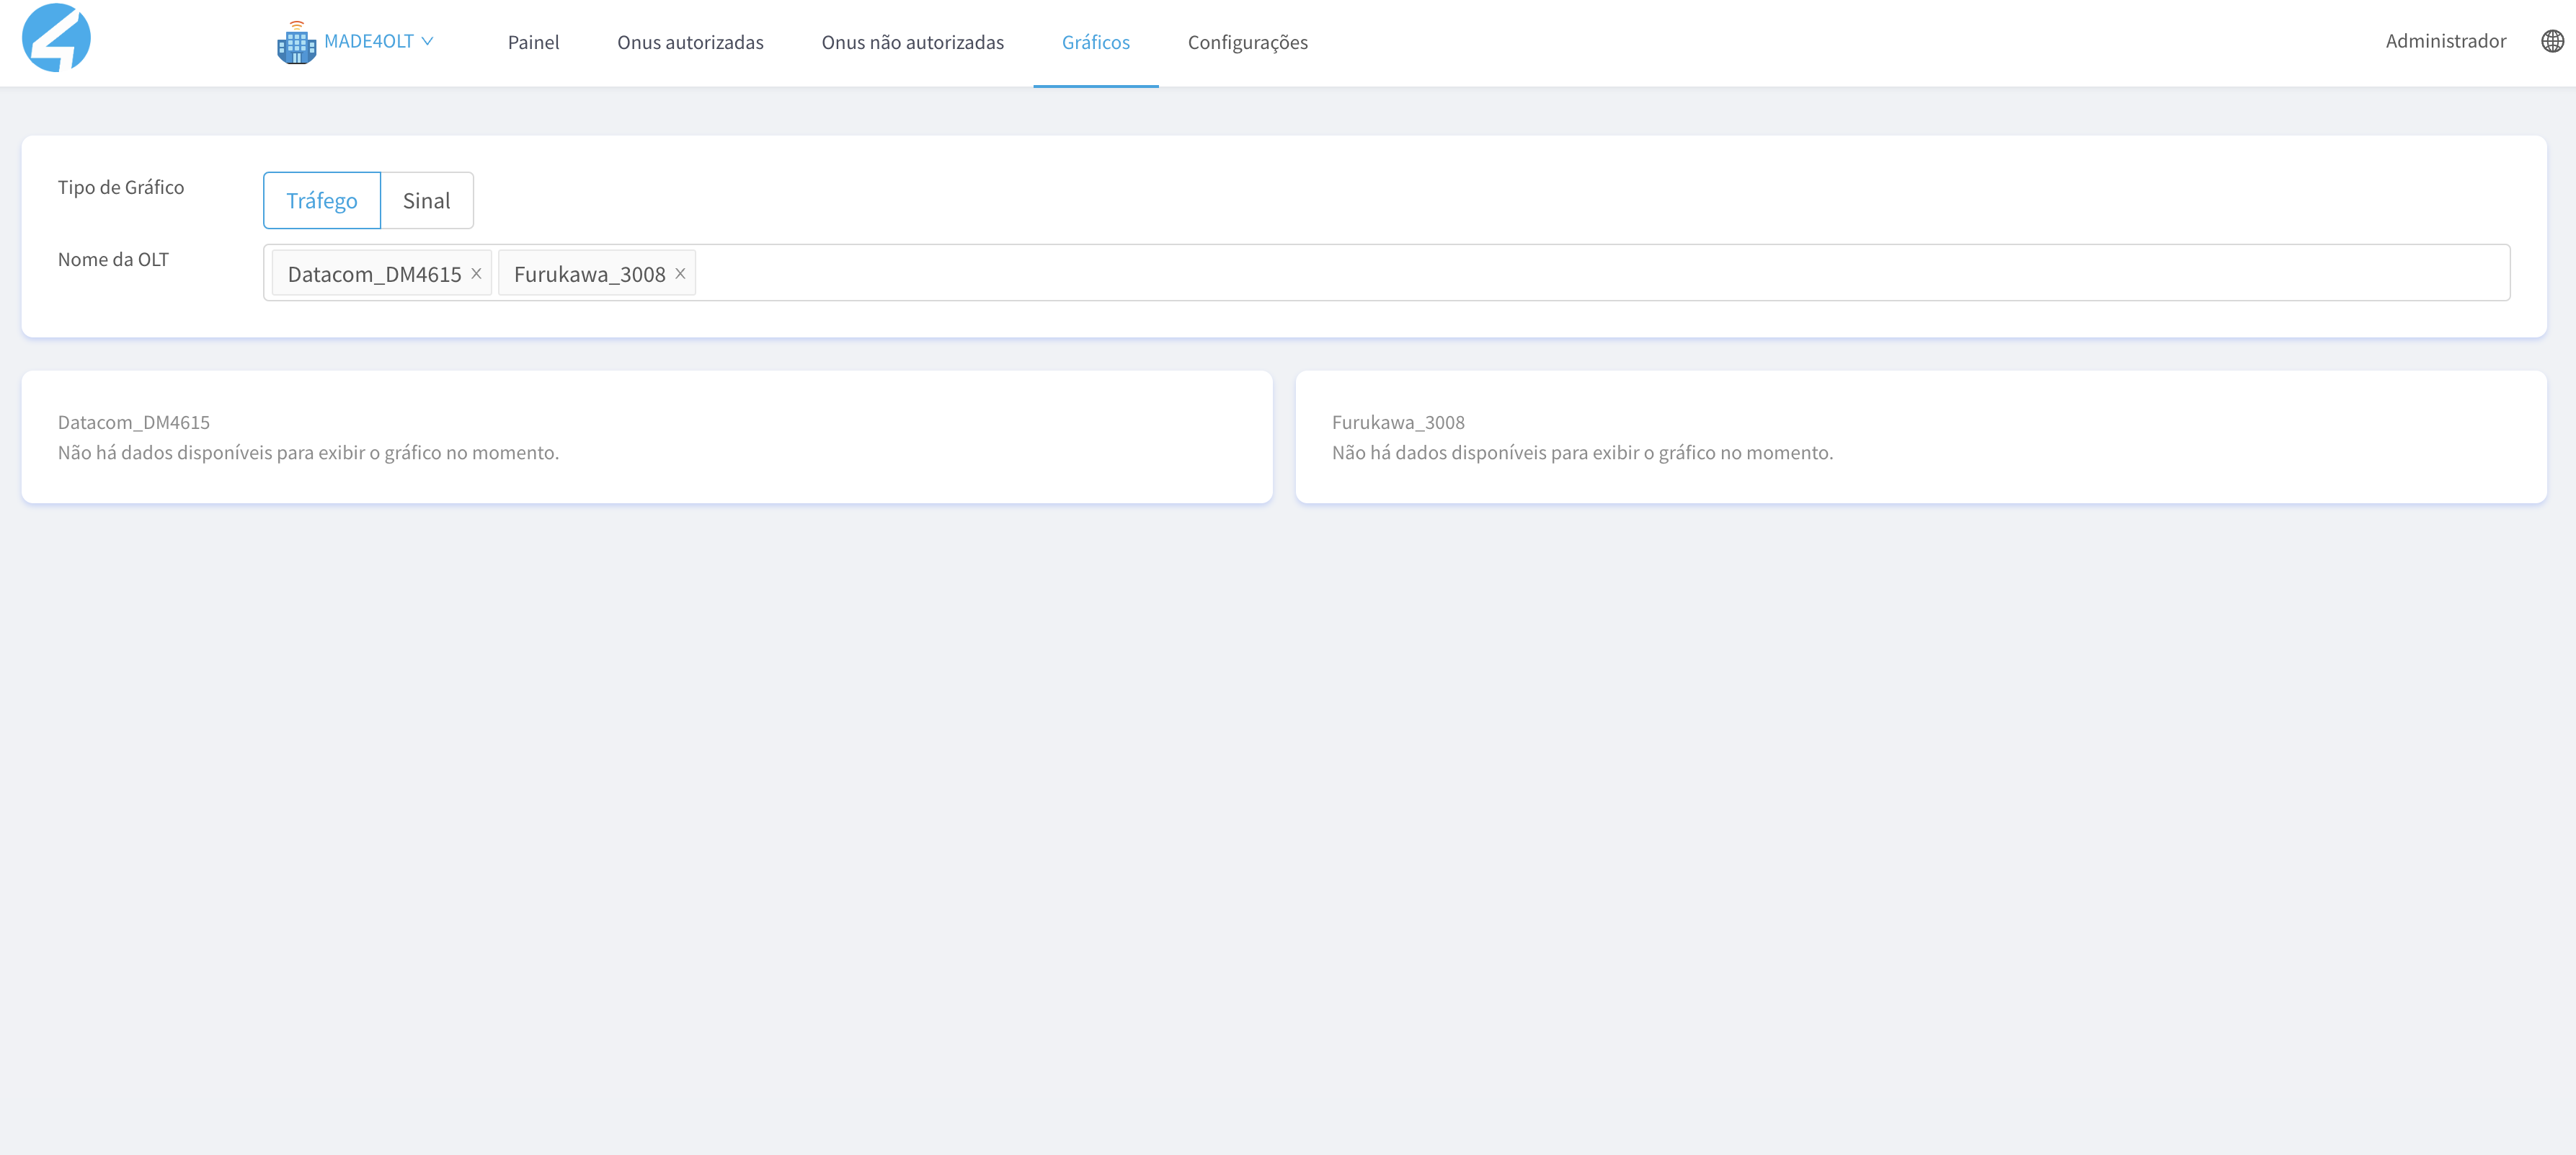Open the Configurações tab
The width and height of the screenshot is (2576, 1155).
(x=1247, y=42)
